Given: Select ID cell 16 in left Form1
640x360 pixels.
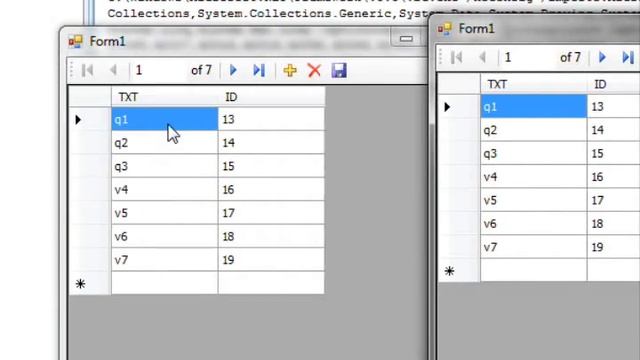Looking at the screenshot, I should [x=271, y=189].
